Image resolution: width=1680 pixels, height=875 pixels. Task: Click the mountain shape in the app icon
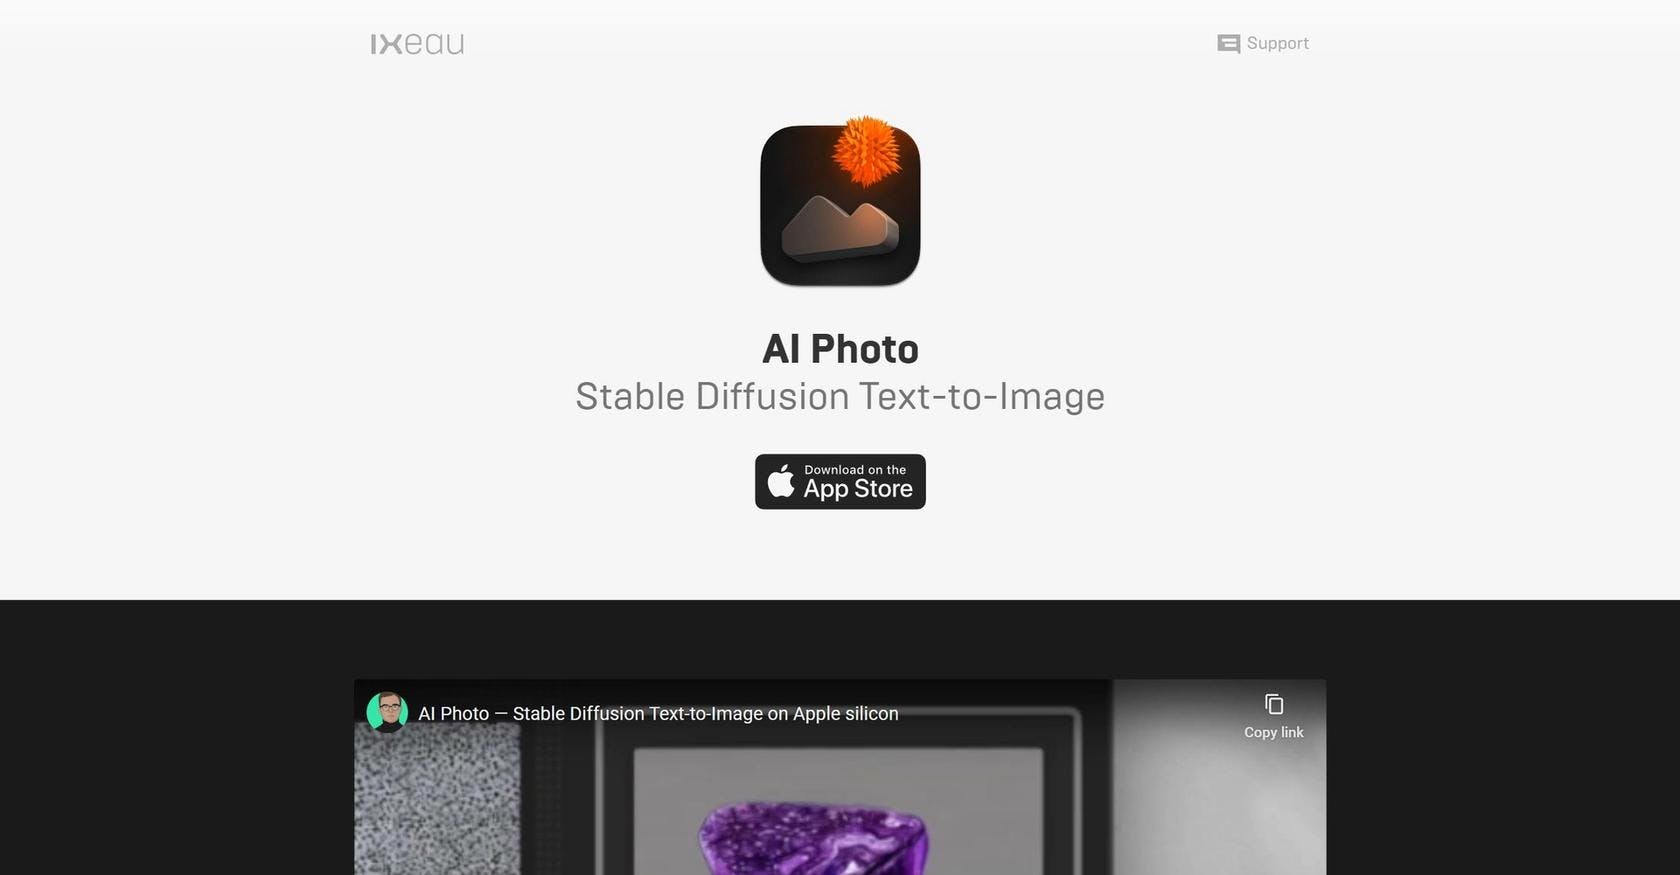(839, 228)
